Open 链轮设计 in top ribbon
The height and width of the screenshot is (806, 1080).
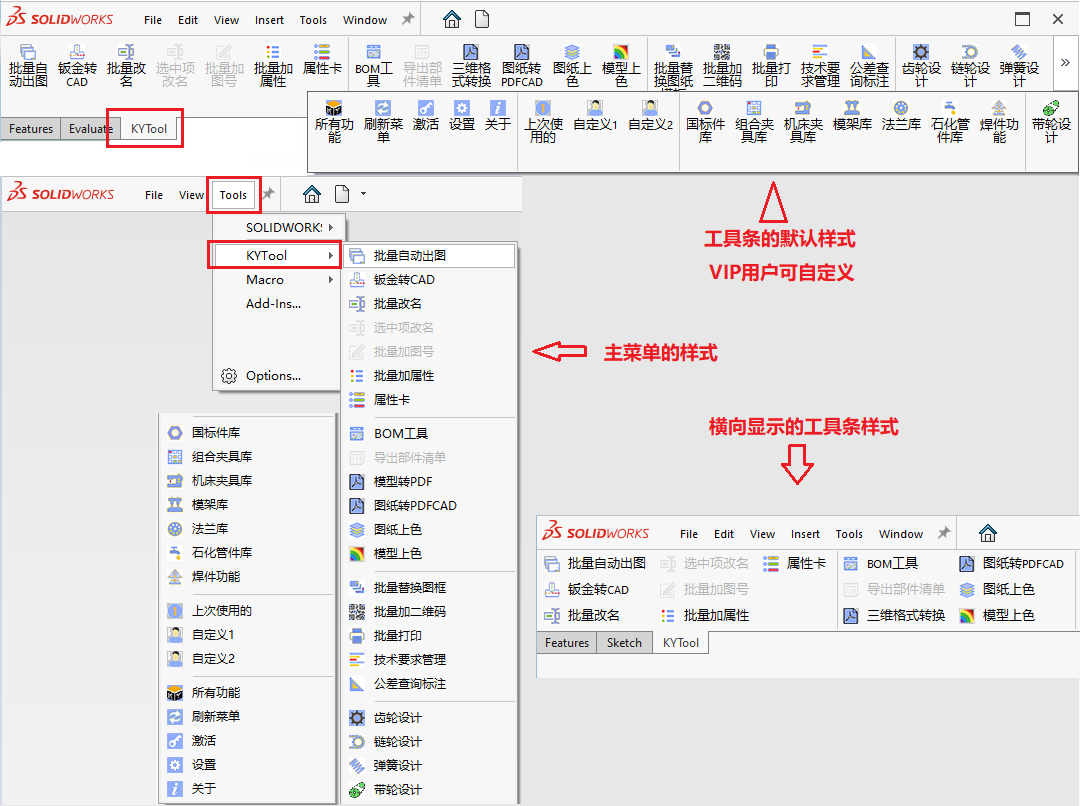(x=970, y=65)
